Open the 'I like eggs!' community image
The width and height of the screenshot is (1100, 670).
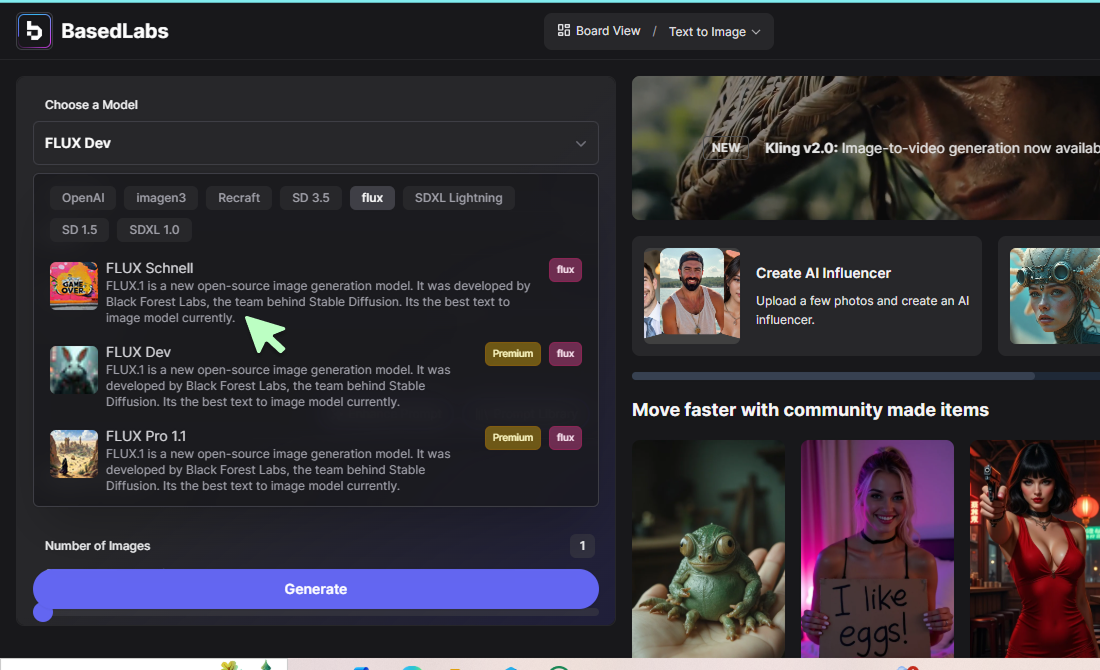pos(878,549)
